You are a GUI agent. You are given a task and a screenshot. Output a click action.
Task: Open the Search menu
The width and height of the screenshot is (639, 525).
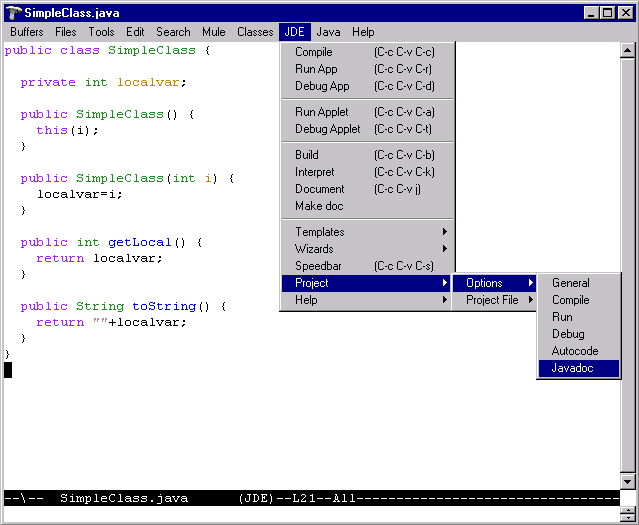(173, 32)
